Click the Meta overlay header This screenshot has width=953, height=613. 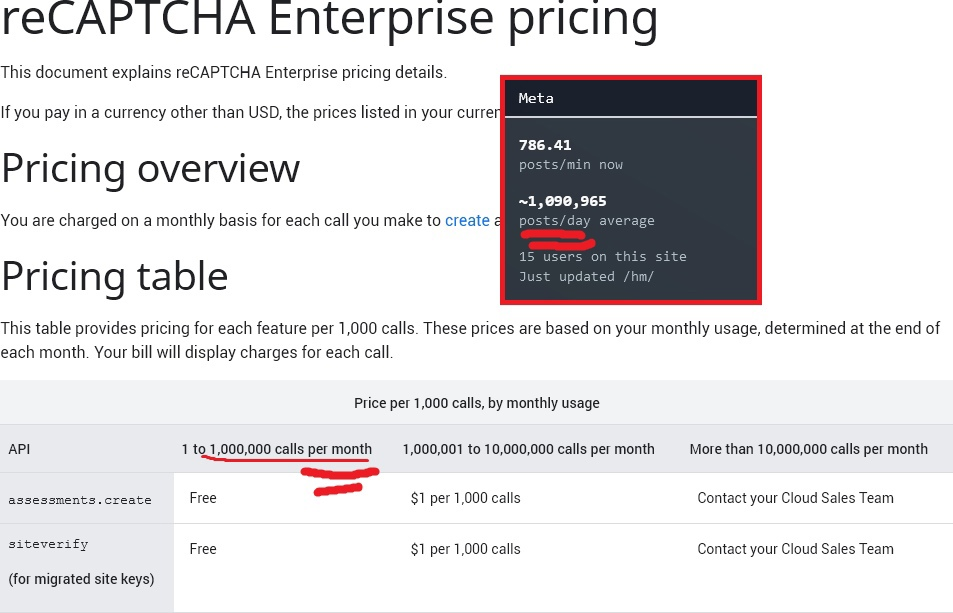[631, 98]
